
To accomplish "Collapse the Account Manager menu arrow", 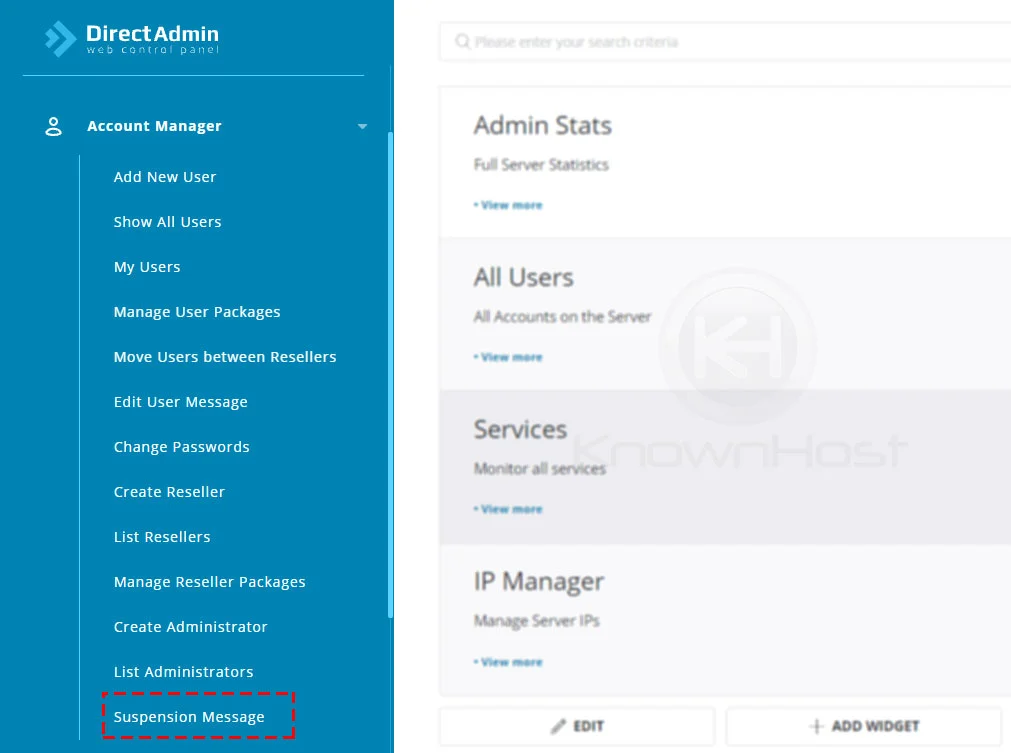I will point(362,127).
